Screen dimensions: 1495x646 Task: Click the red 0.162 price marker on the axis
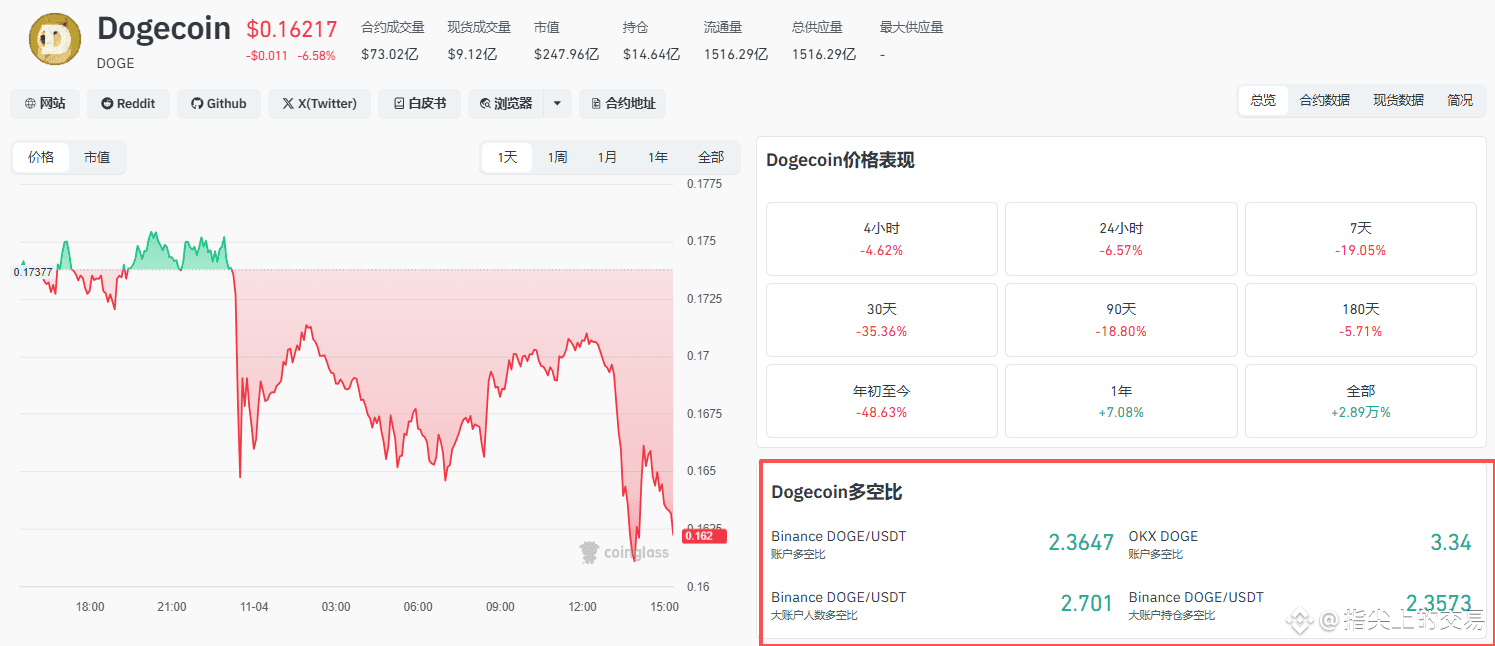click(705, 536)
